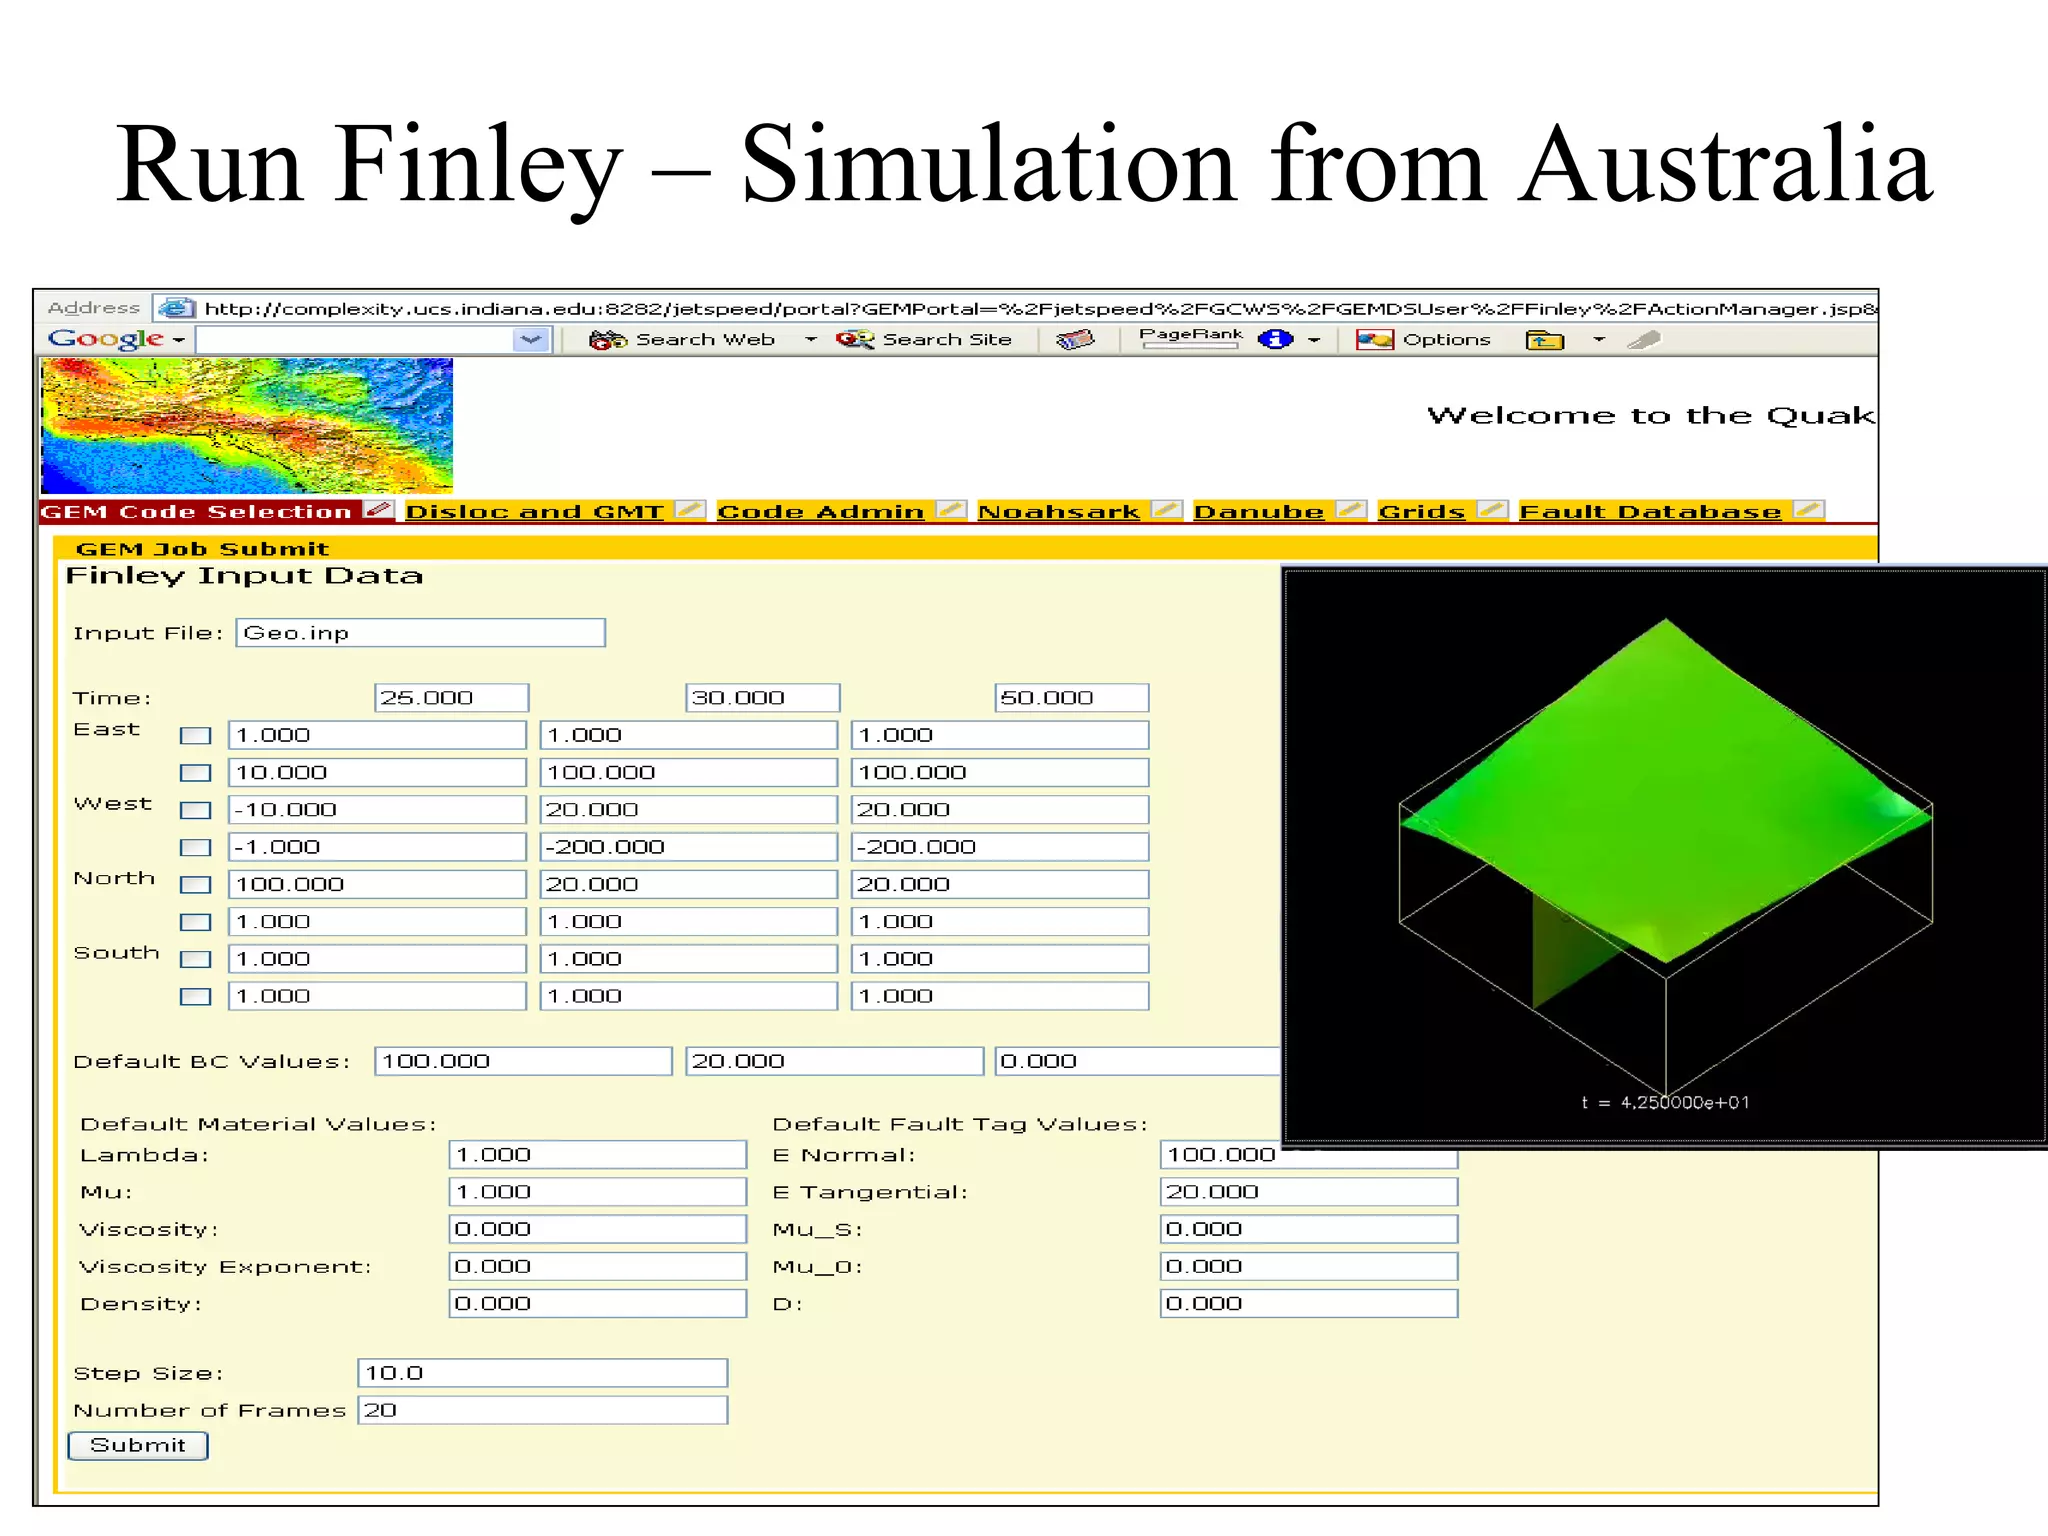2048x1536 pixels.
Task: Click the Search Web button label
Action: coord(705,340)
